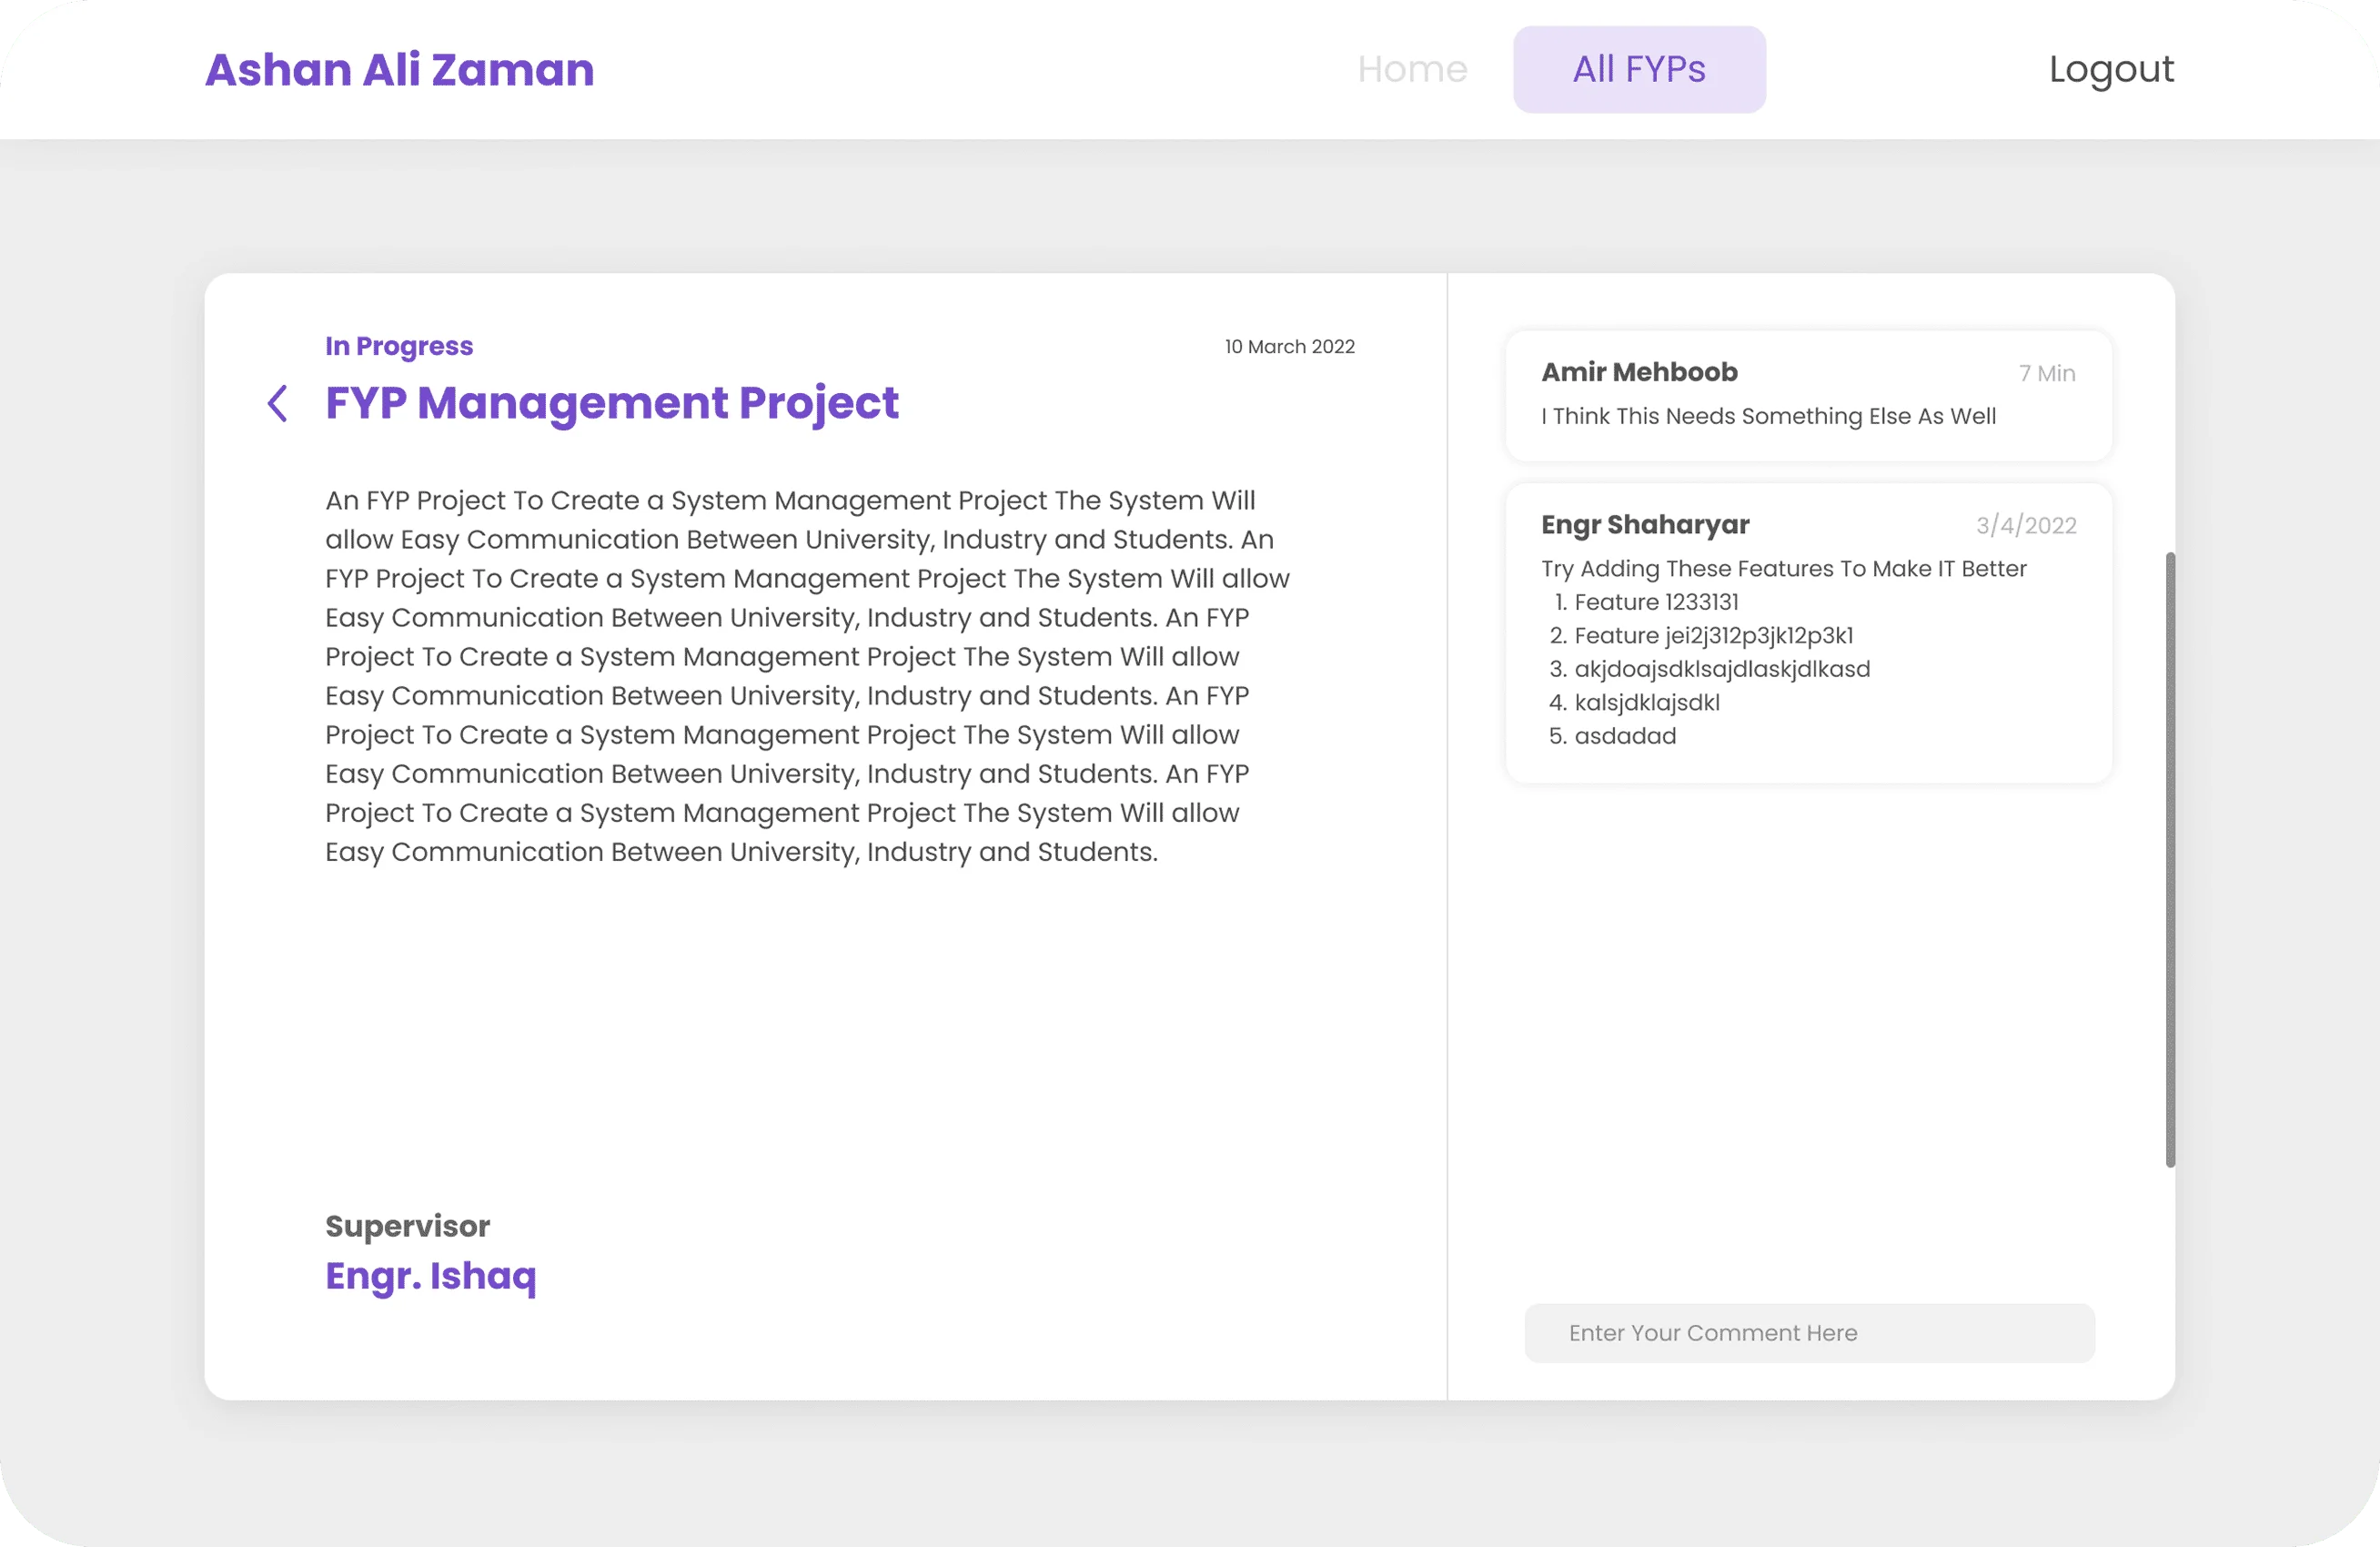Viewport: 2380px width, 1547px height.
Task: Click the 10 March 2022 date
Action: pos(1289,346)
